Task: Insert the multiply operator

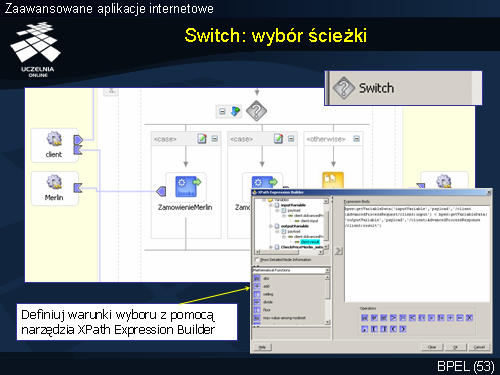Action: point(470,318)
